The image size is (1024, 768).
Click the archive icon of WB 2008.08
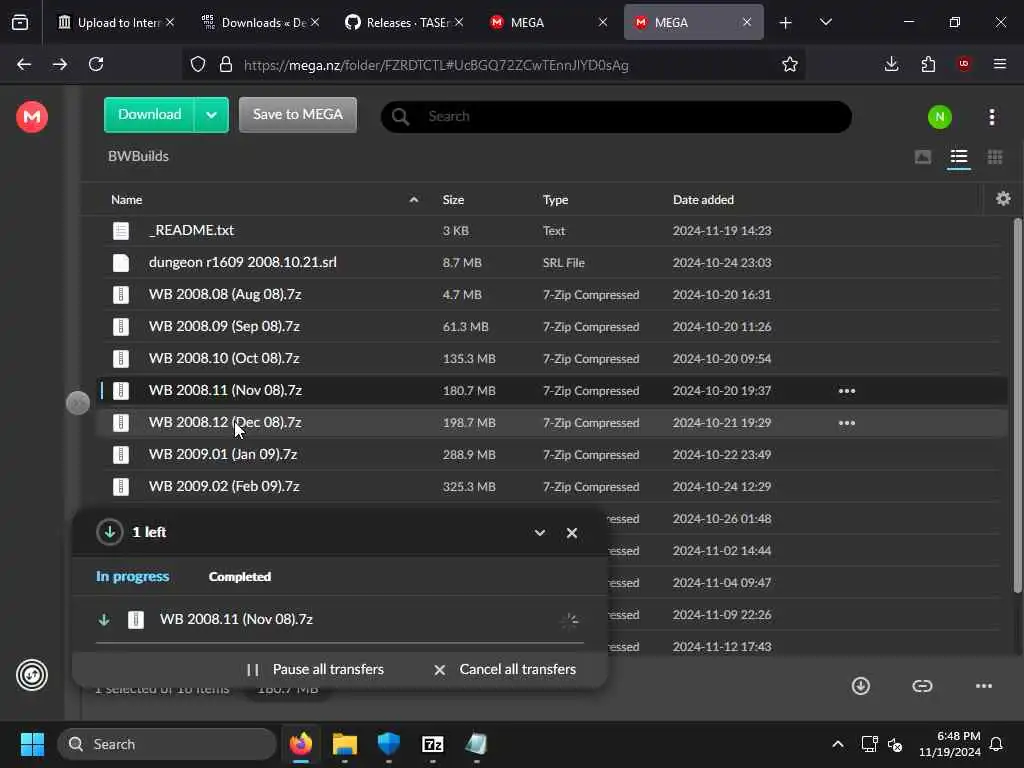pyautogui.click(x=121, y=295)
